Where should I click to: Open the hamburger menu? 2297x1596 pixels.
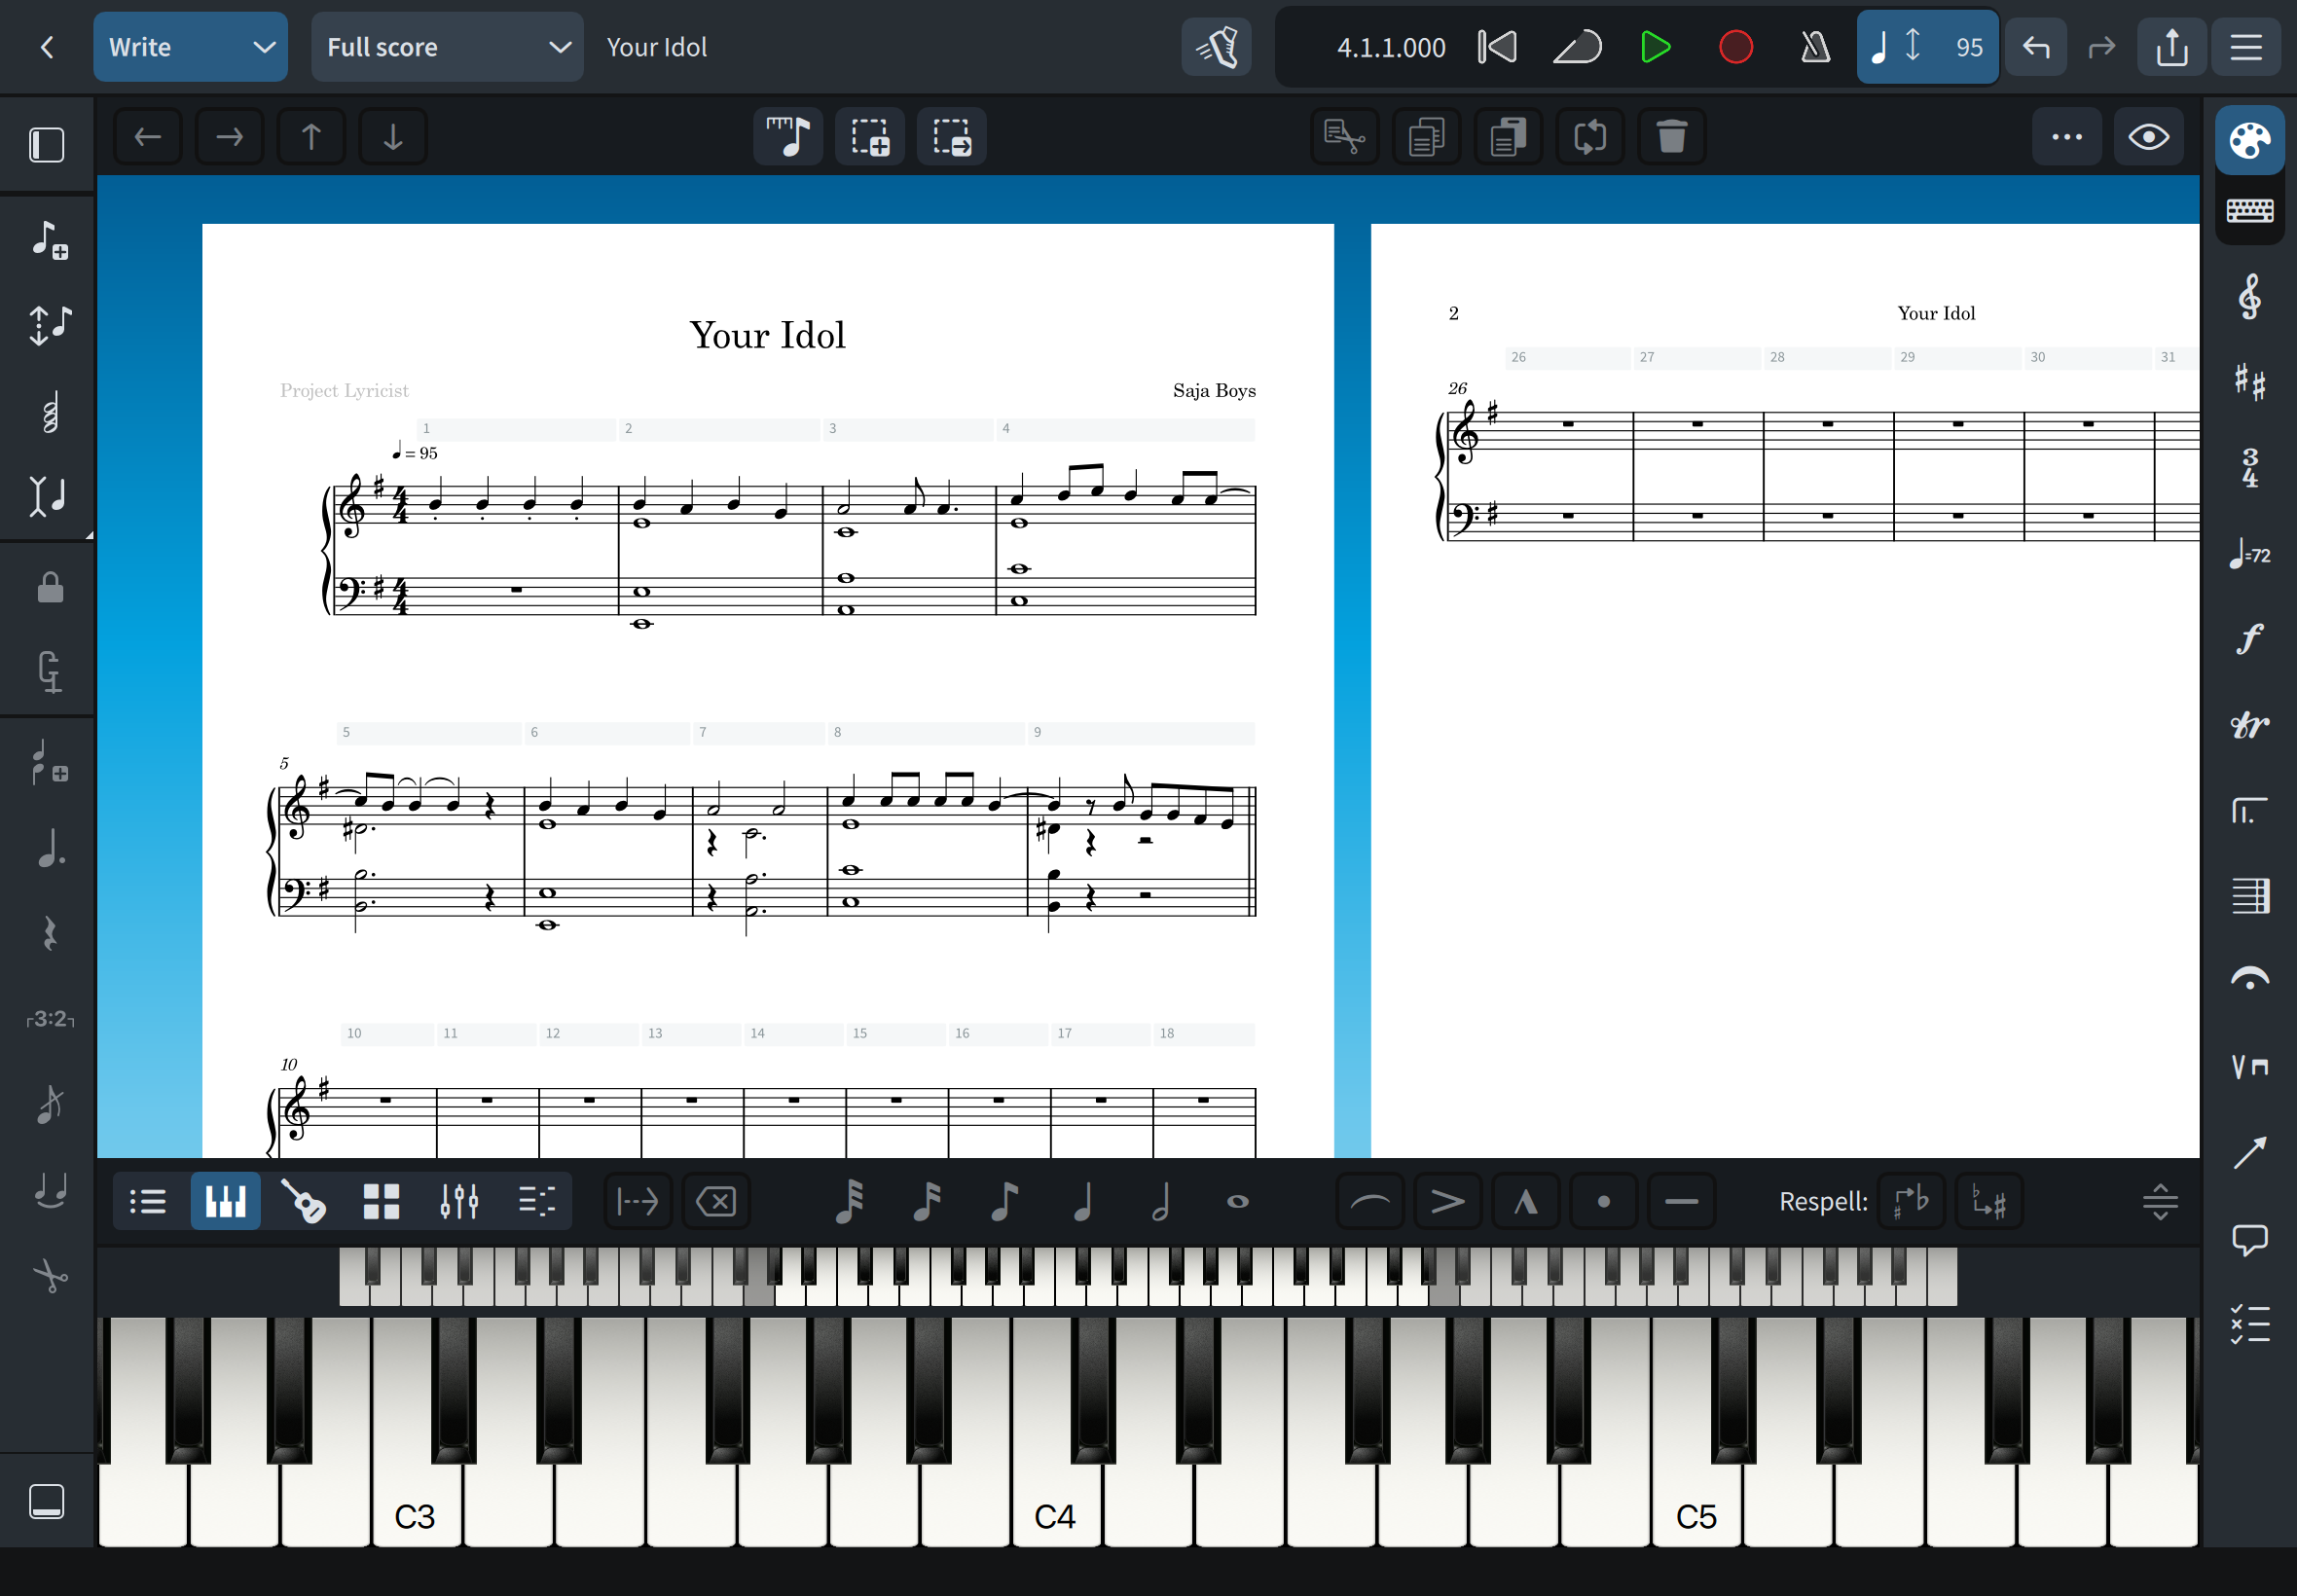2245,46
